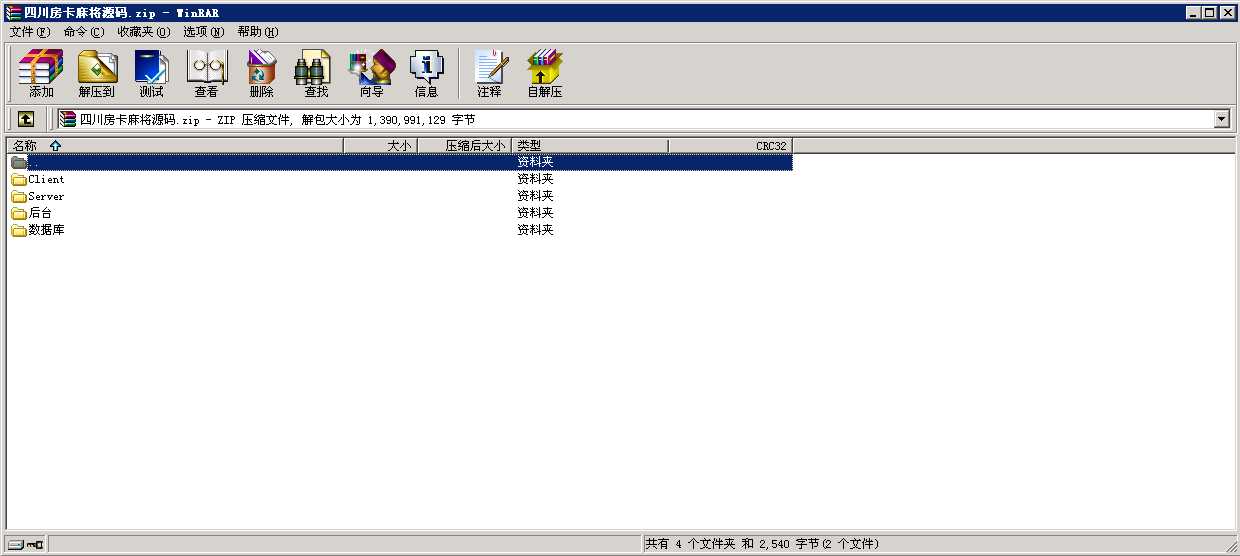Sort by CRC32 column header
The width and height of the screenshot is (1240, 556).
point(730,145)
